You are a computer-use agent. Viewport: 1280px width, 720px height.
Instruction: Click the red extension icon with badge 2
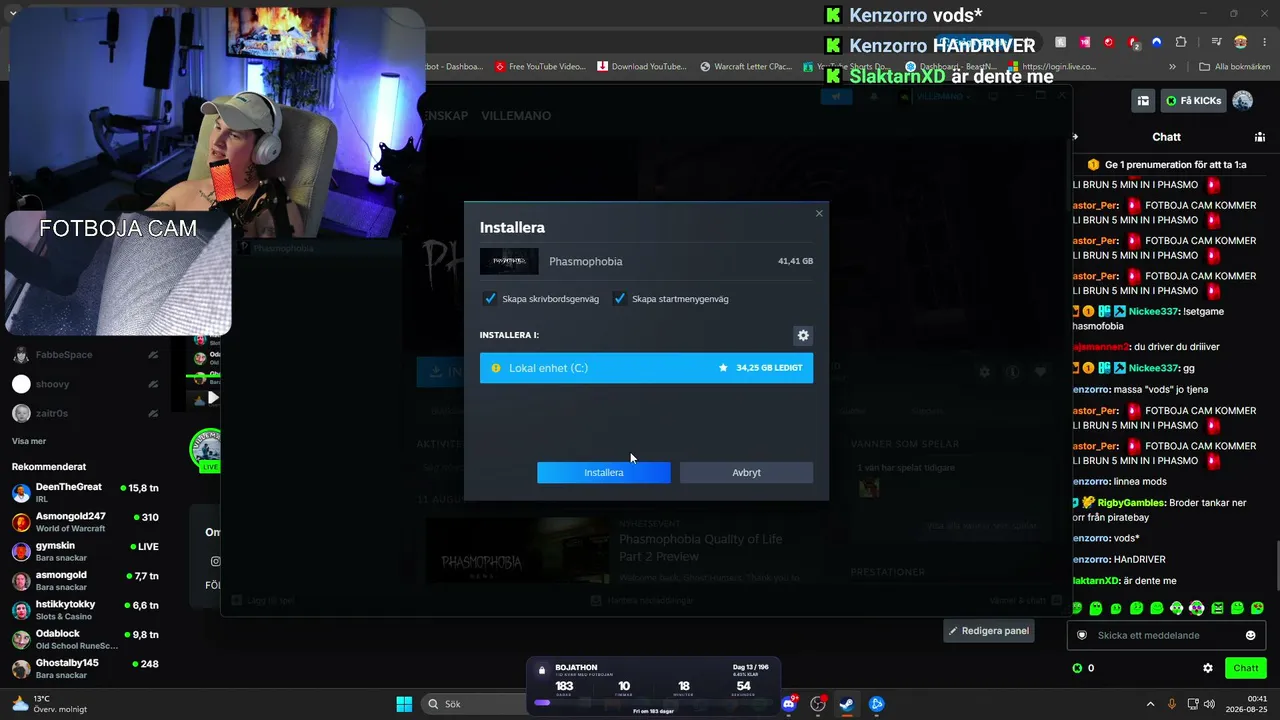[x=1133, y=42]
